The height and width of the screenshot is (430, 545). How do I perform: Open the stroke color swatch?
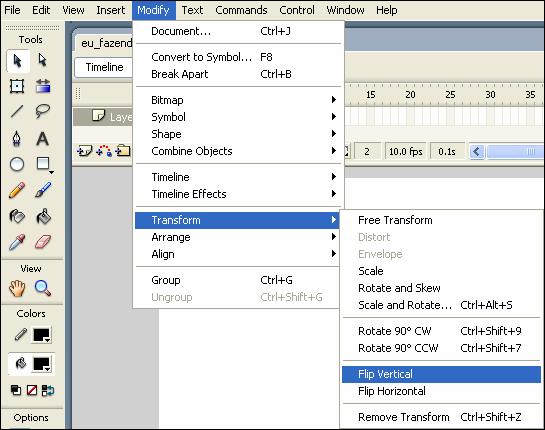pyautogui.click(x=42, y=335)
